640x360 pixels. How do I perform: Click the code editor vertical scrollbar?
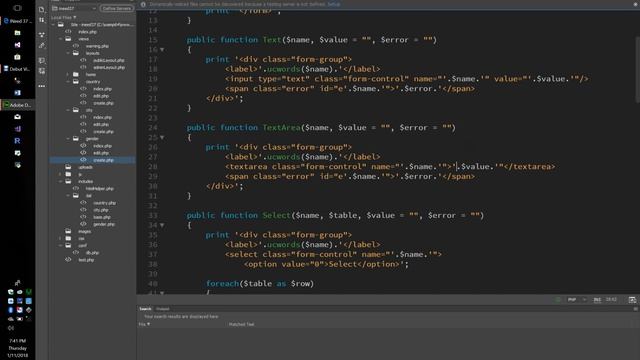click(x=637, y=69)
